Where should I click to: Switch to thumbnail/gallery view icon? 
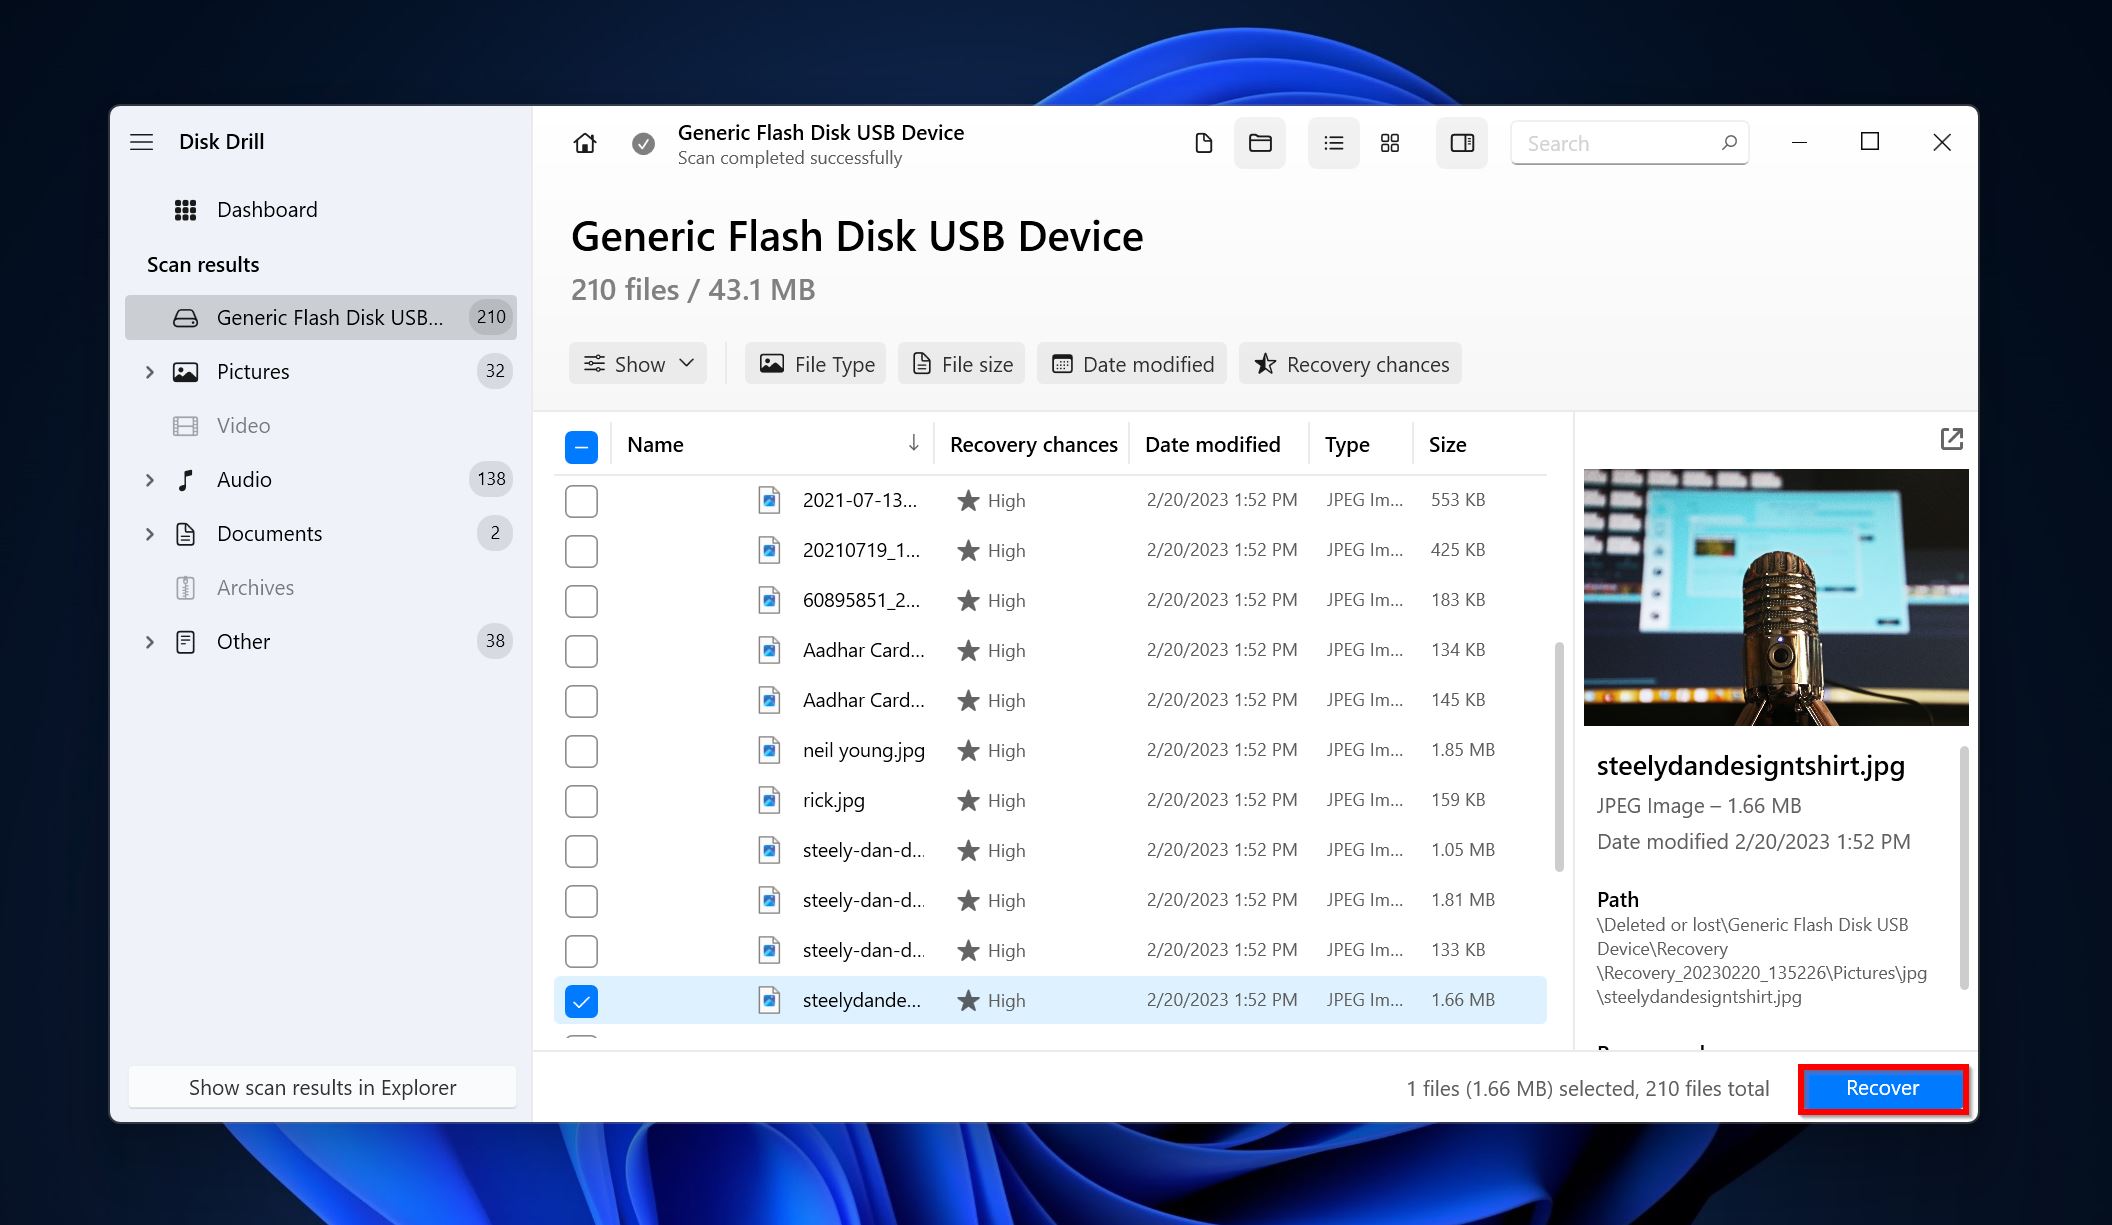(1389, 141)
